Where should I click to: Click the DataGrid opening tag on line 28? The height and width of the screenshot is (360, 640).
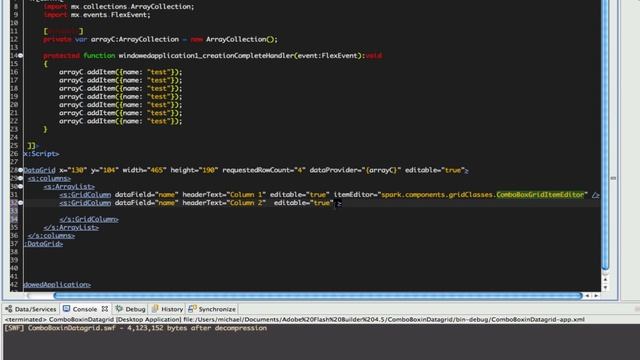click(x=39, y=170)
